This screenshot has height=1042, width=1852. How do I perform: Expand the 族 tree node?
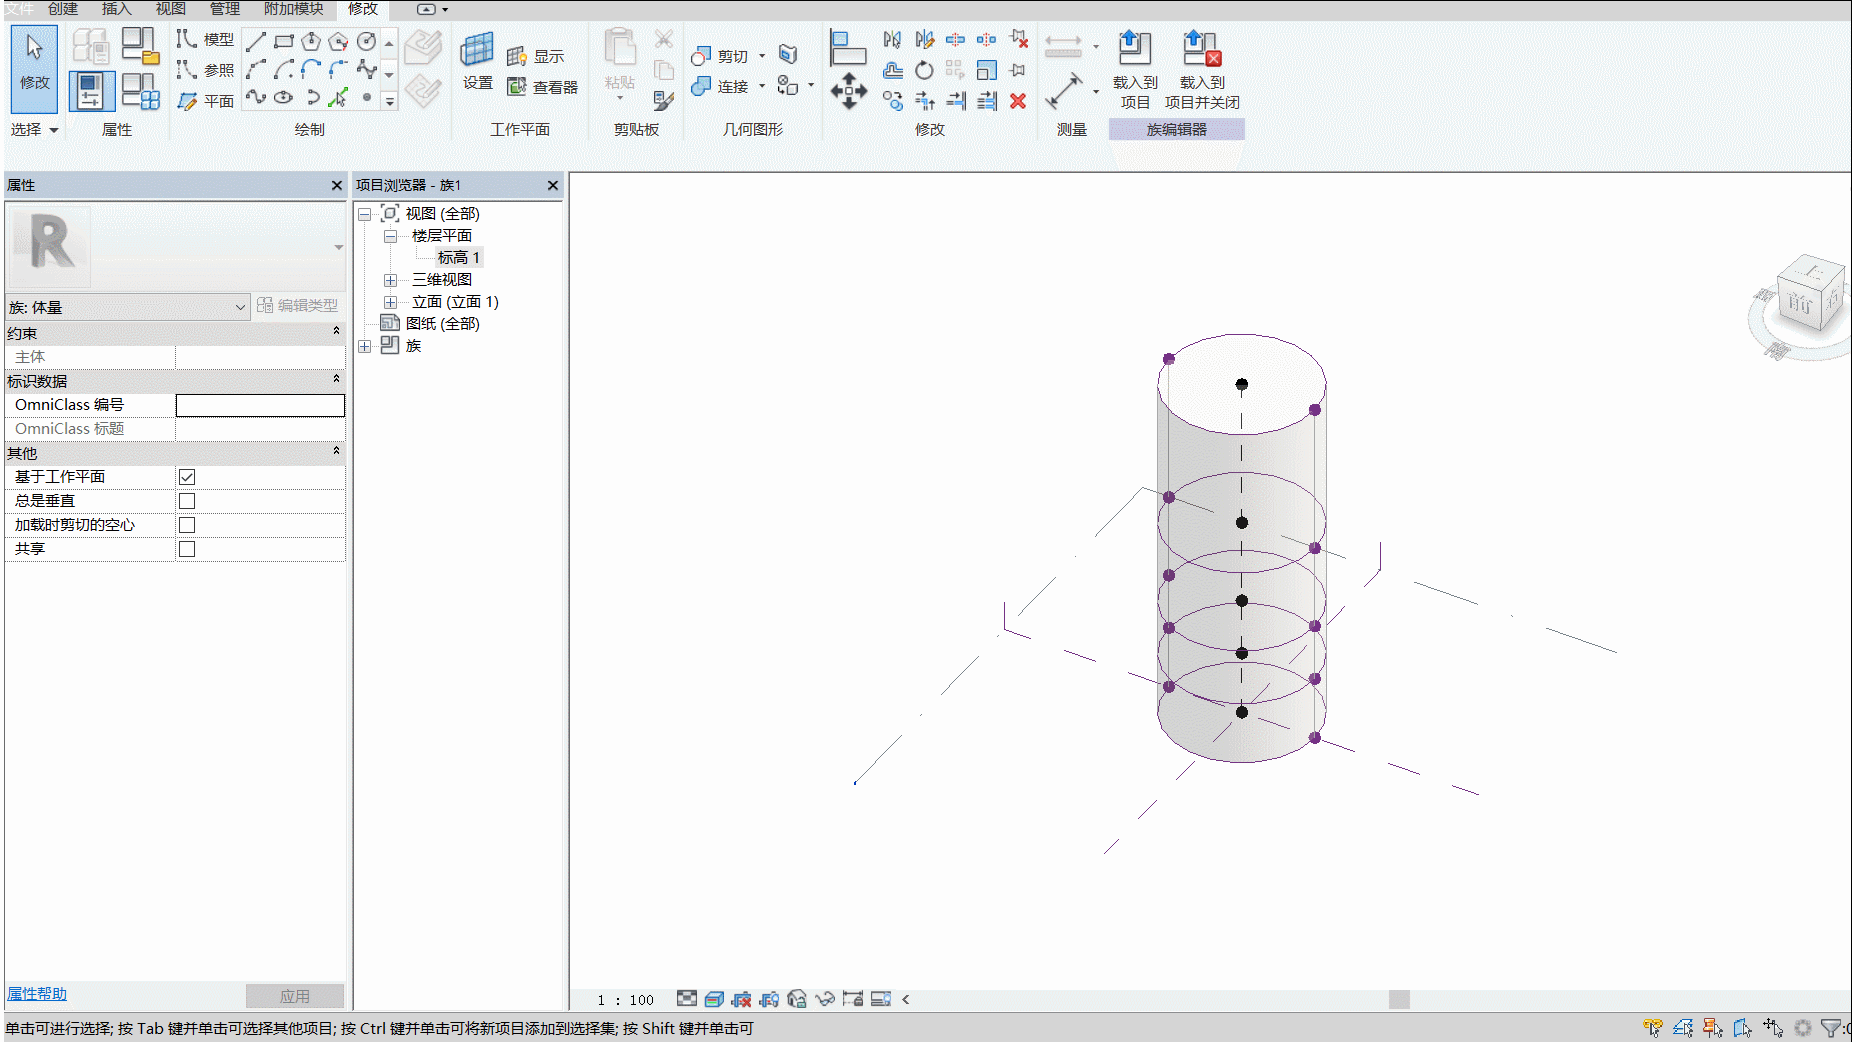tap(365, 346)
